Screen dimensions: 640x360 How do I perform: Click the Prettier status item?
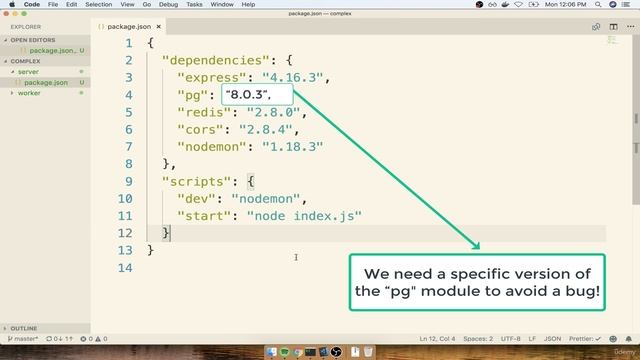click(x=585, y=339)
